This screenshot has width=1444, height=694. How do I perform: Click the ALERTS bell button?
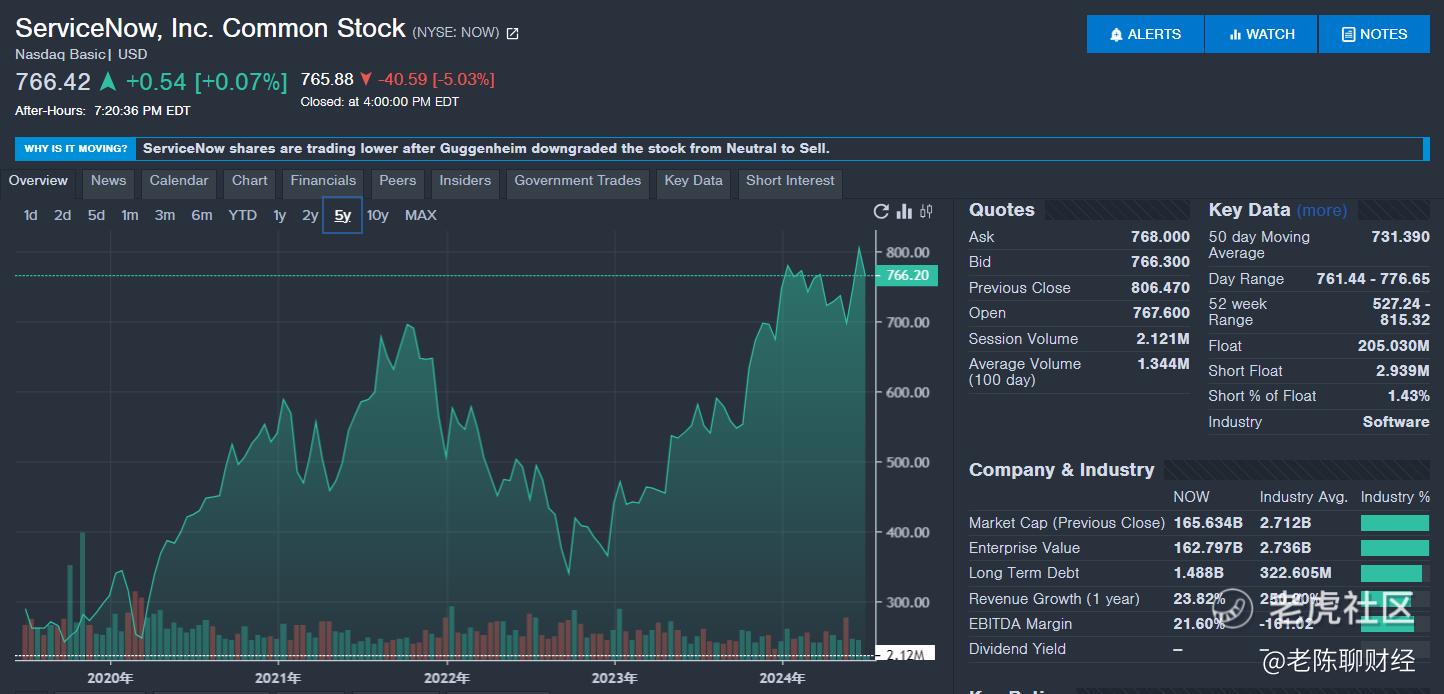pyautogui.click(x=1145, y=34)
